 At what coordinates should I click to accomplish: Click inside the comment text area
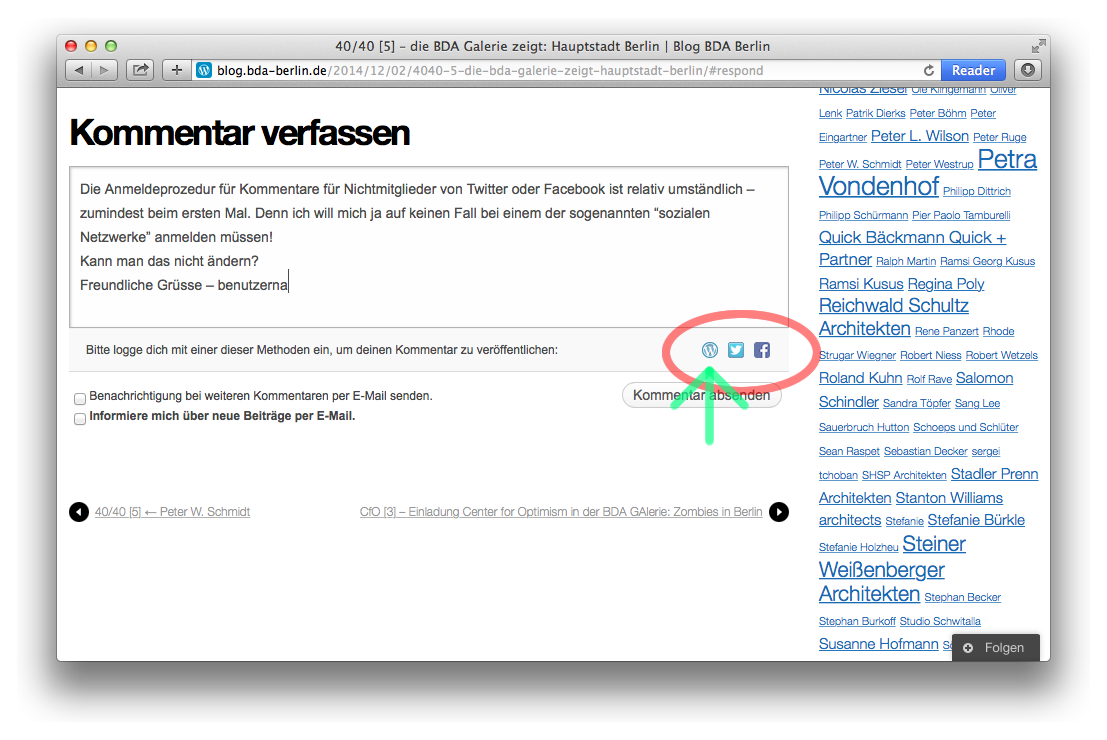[428, 245]
